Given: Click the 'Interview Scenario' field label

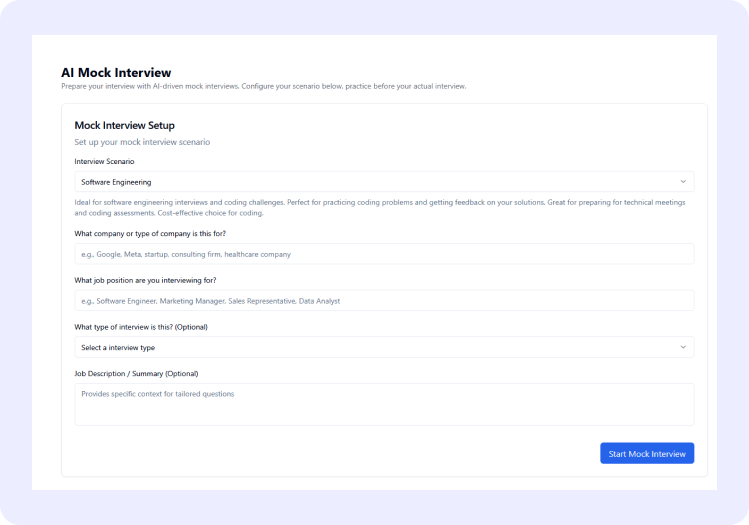Looking at the screenshot, I should coord(104,161).
